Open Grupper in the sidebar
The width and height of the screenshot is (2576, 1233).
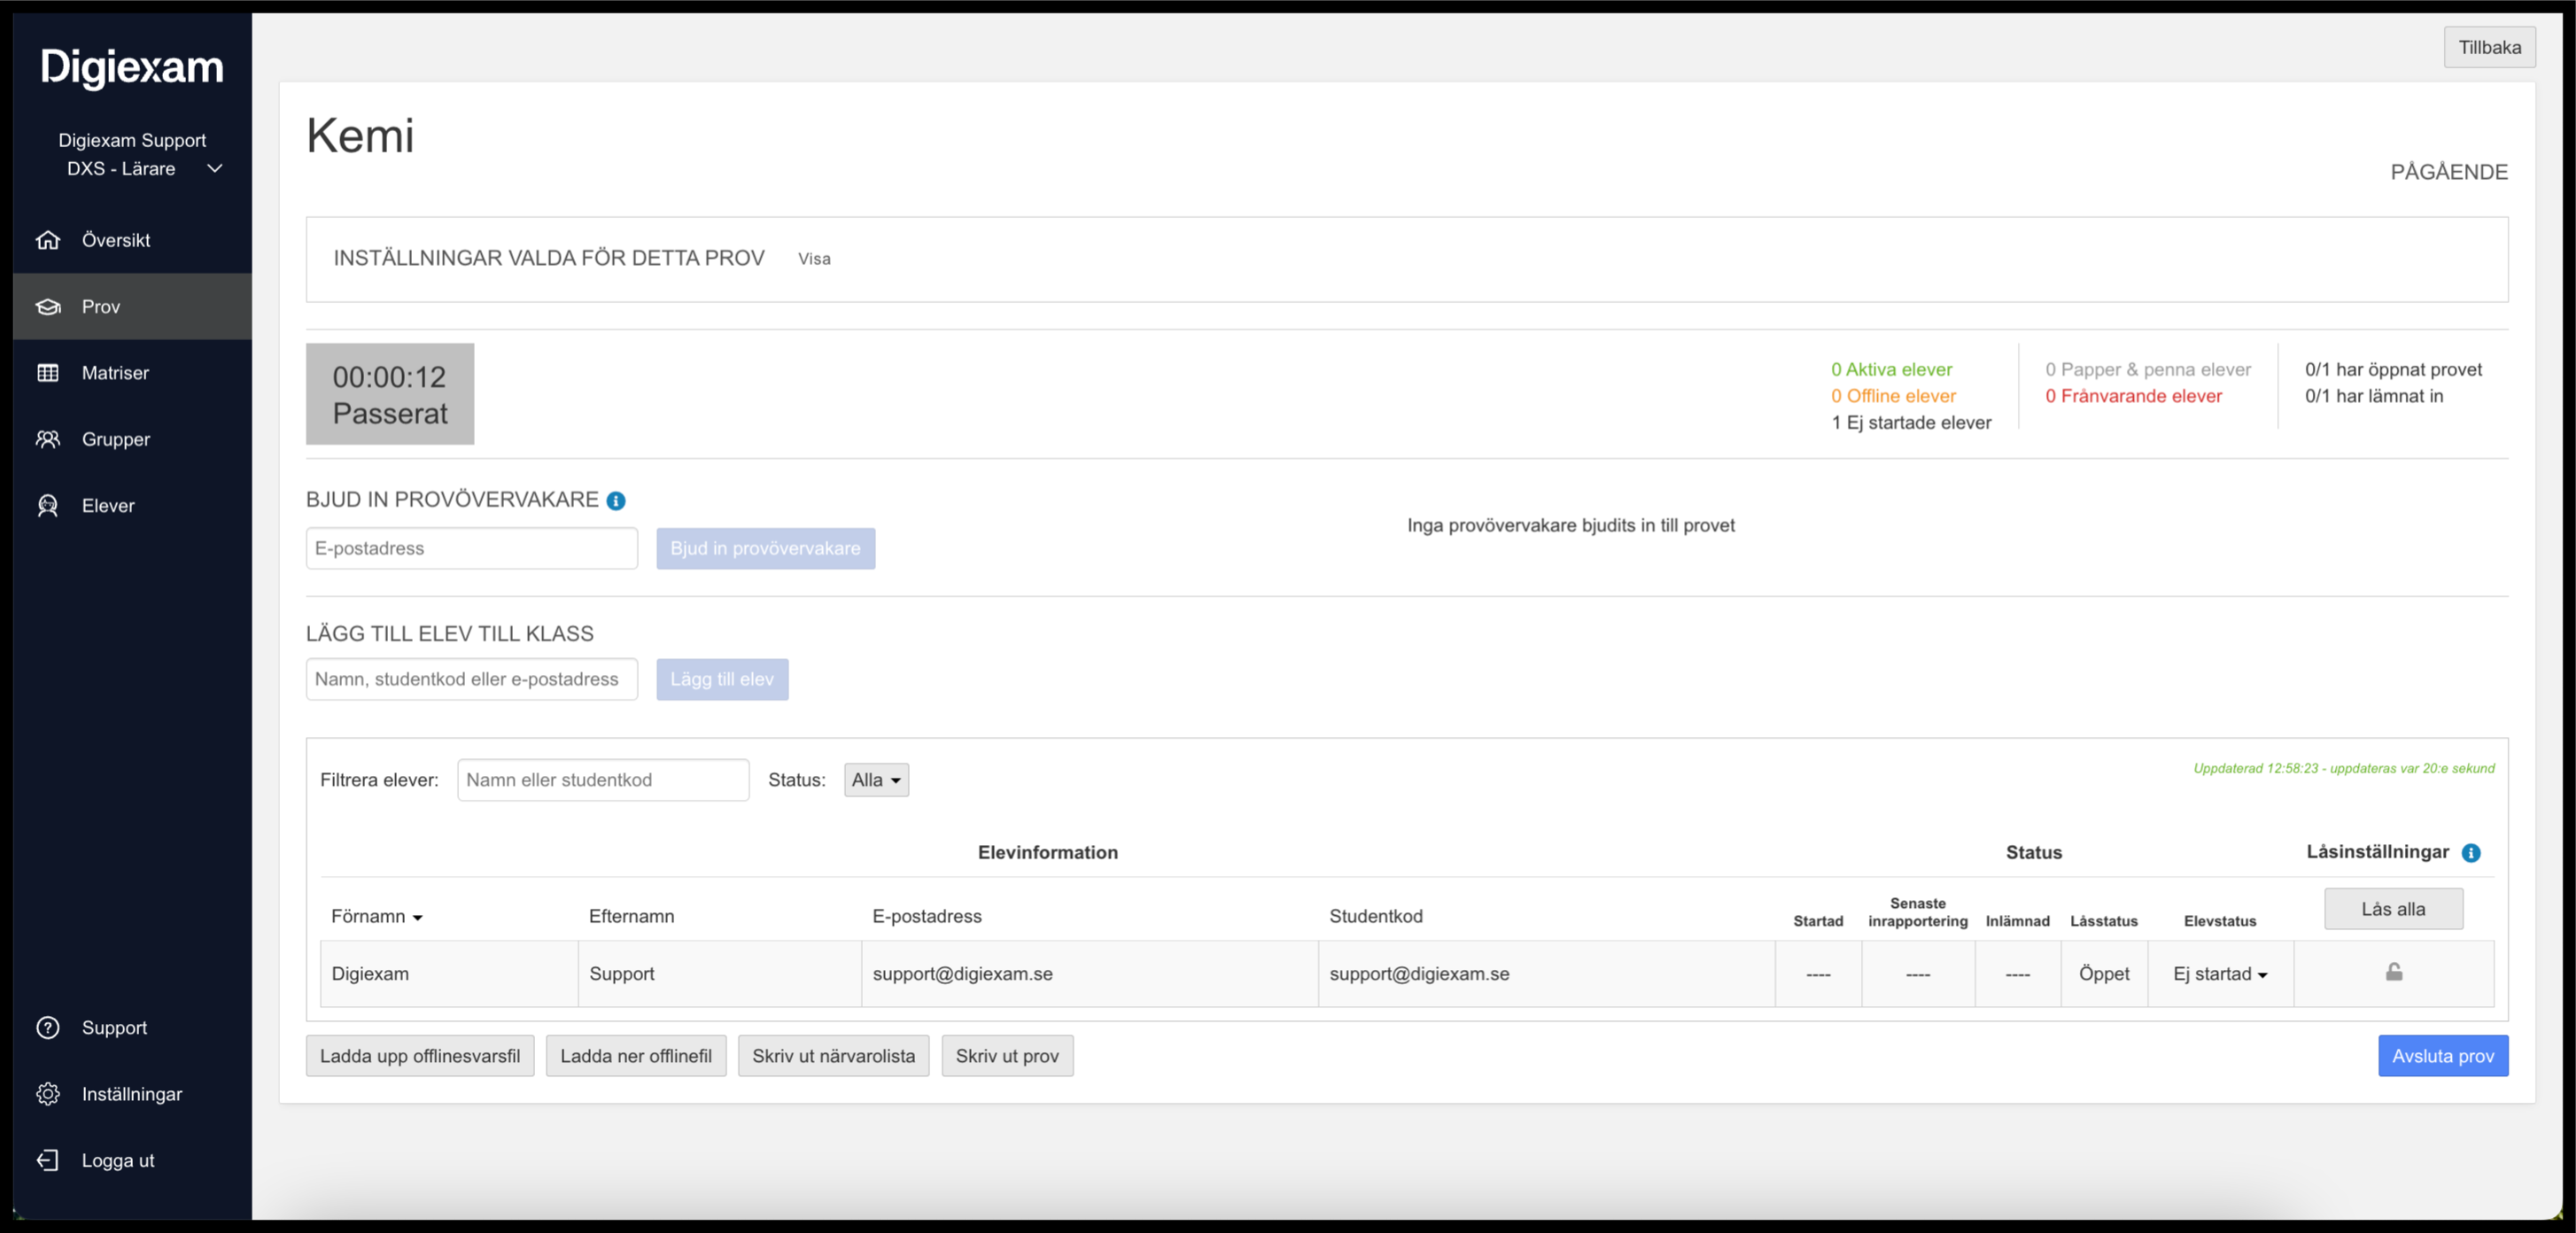(132, 439)
